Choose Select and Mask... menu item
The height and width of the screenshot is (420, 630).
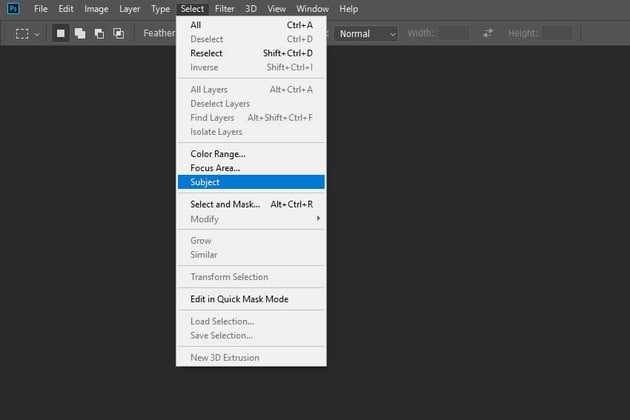(x=251, y=204)
